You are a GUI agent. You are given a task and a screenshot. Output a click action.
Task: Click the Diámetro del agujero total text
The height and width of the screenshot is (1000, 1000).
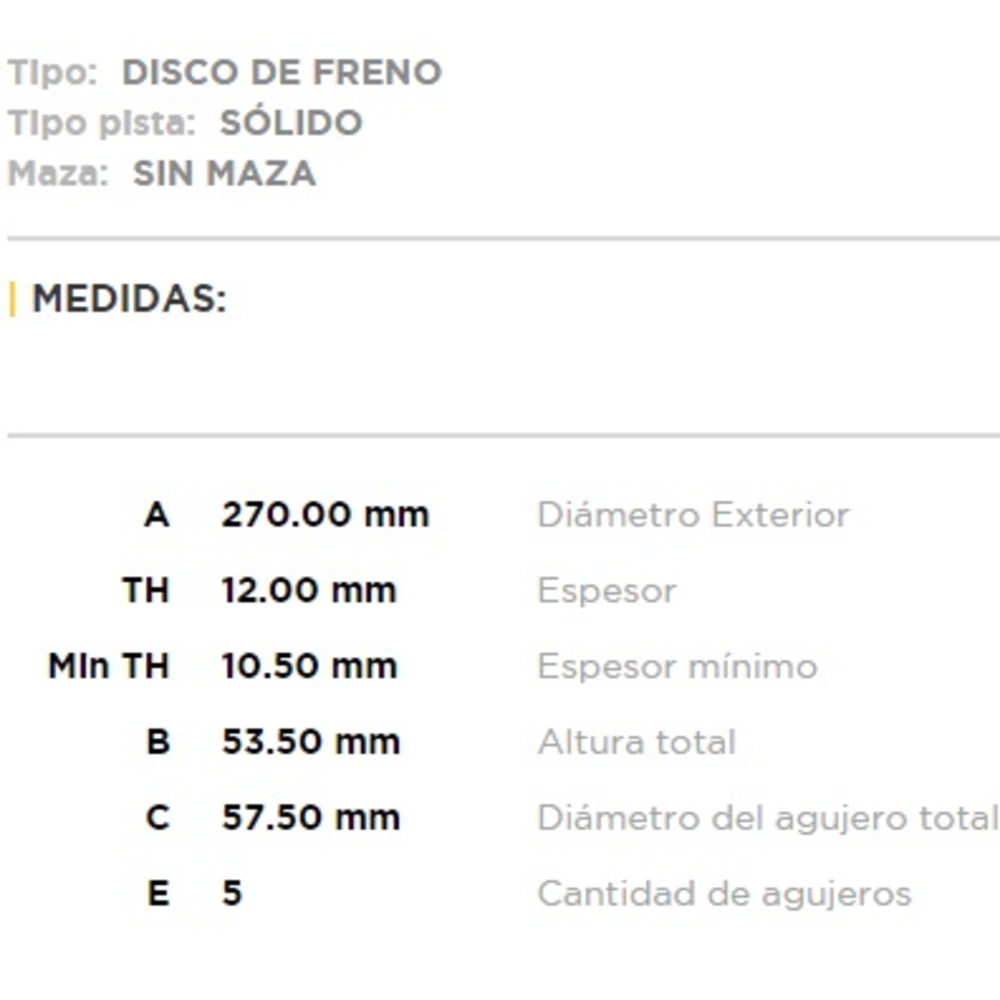[x=767, y=818]
